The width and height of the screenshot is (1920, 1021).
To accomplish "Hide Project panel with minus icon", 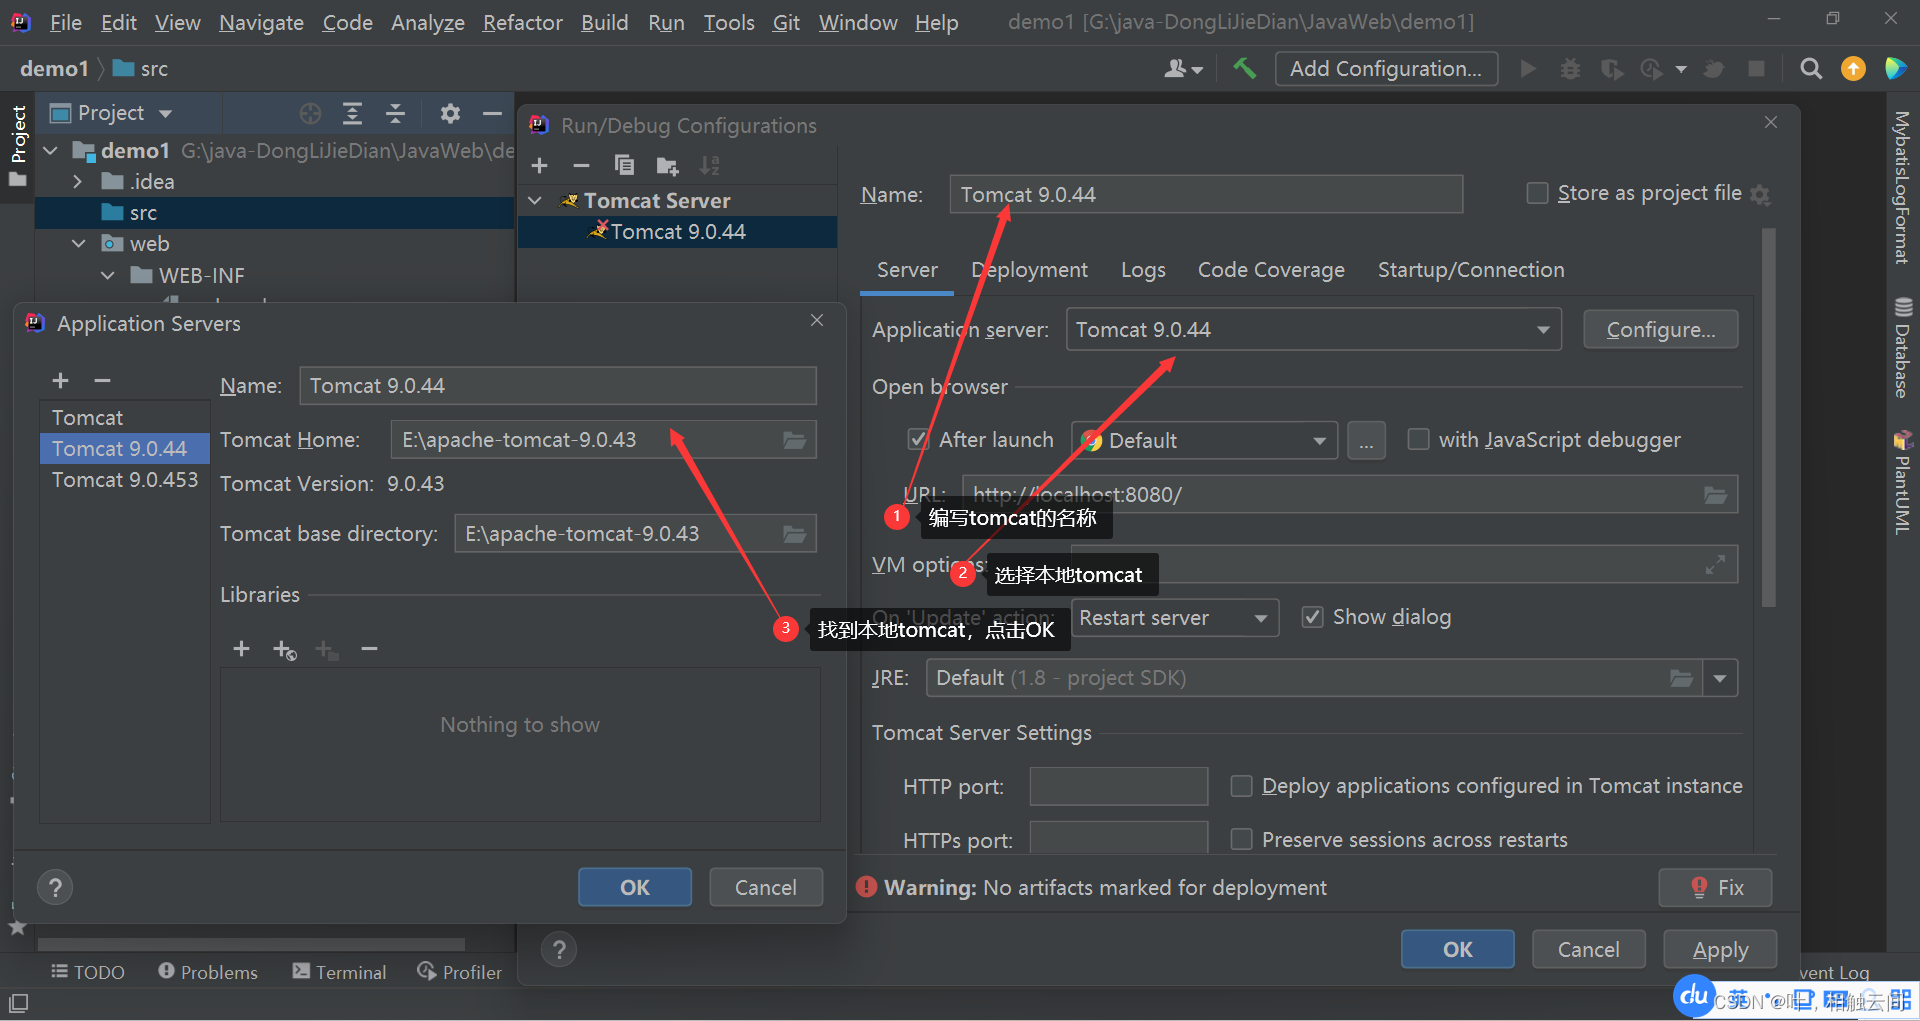I will pos(492,113).
